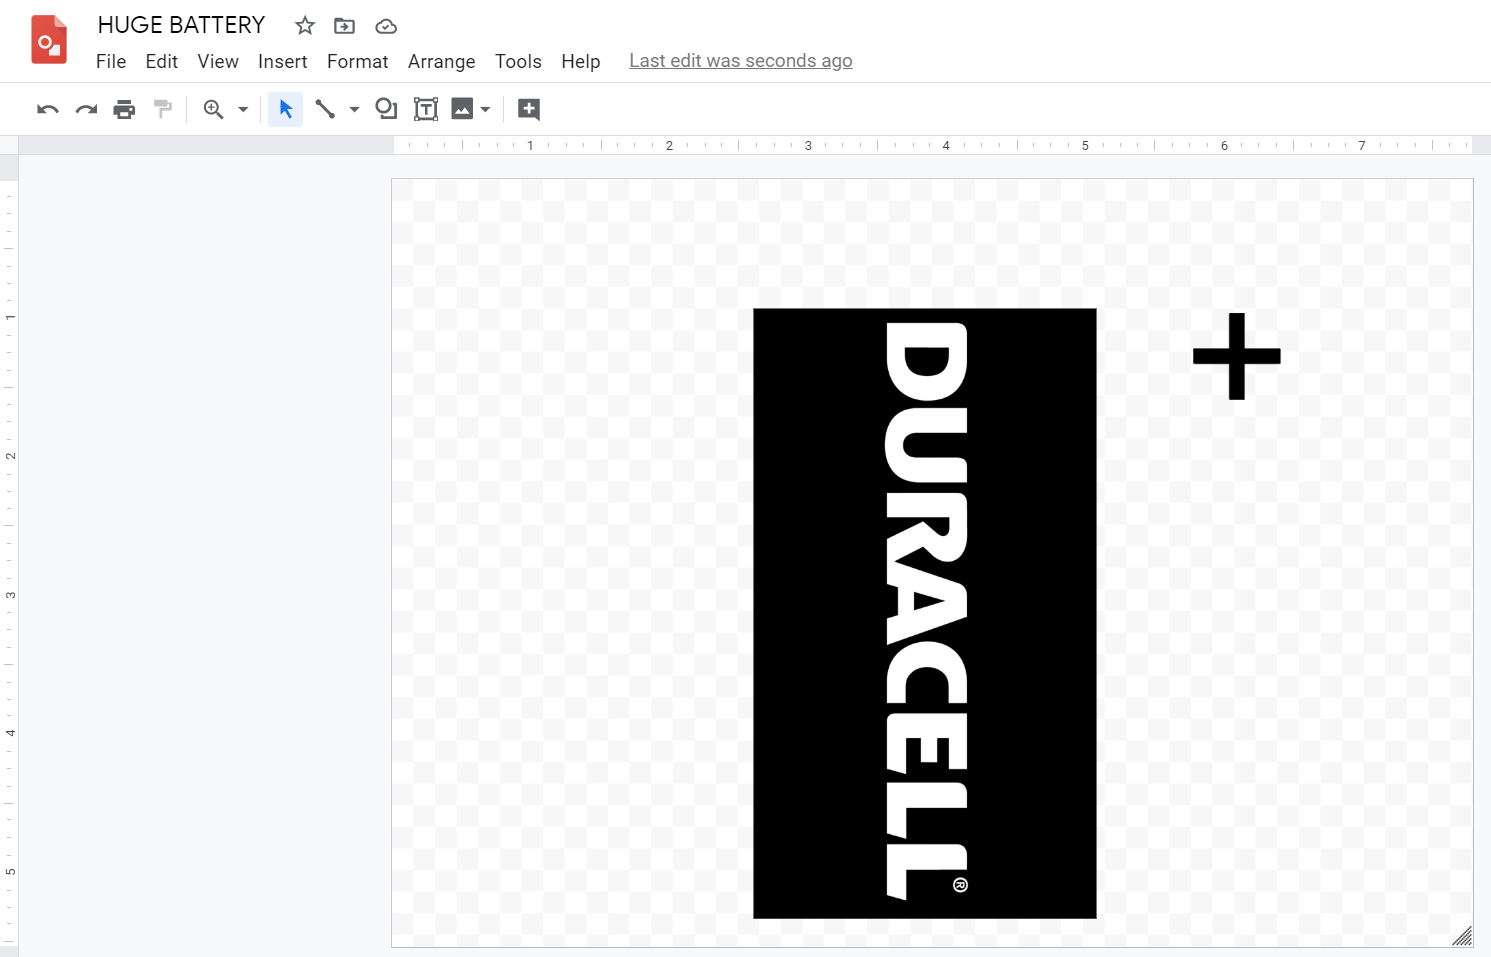Screen dimensions: 1491x957
Task: Open the Format menu
Action: tap(358, 61)
